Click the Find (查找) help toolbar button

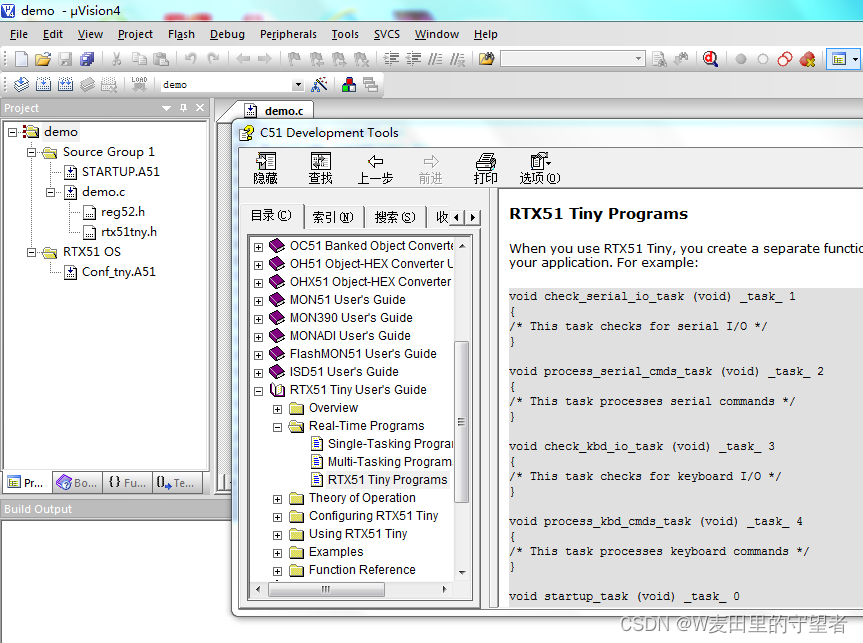(320, 168)
